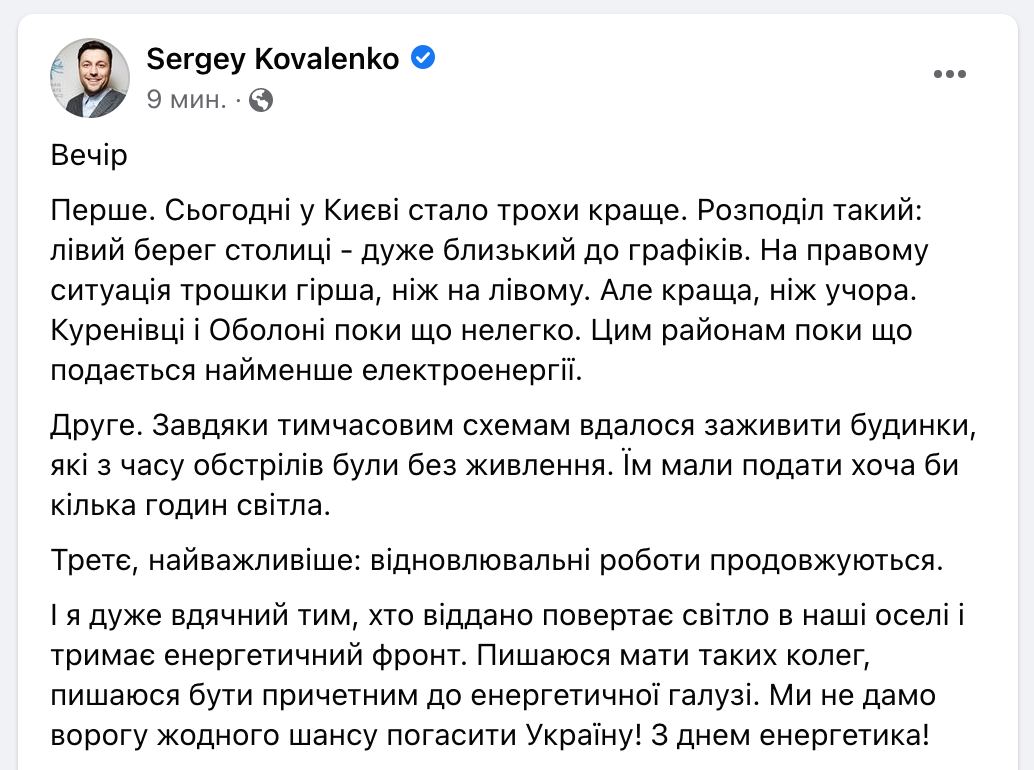
Task: Click the text line beginning "лівий берег столиці"
Action: click(488, 249)
